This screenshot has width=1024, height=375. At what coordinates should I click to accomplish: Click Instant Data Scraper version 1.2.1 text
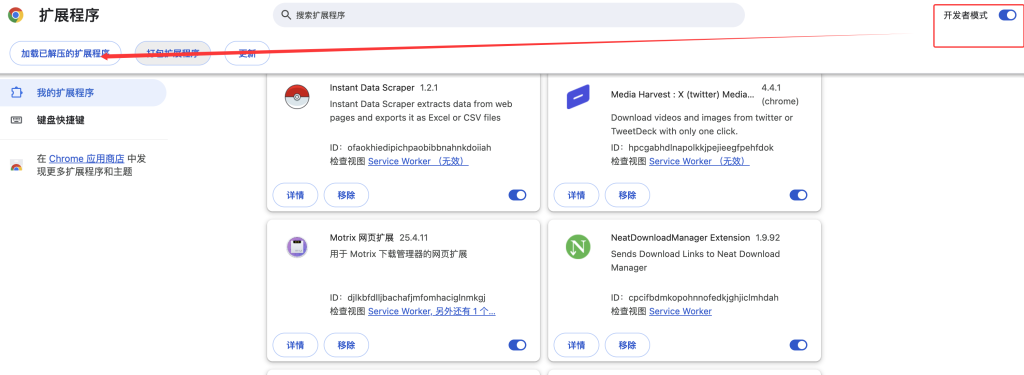click(428, 88)
